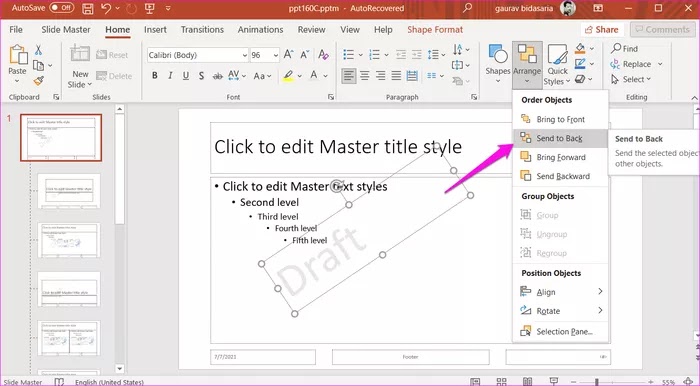The image size is (700, 386).
Task: Expand the Align submenu arrow
Action: (x=600, y=292)
